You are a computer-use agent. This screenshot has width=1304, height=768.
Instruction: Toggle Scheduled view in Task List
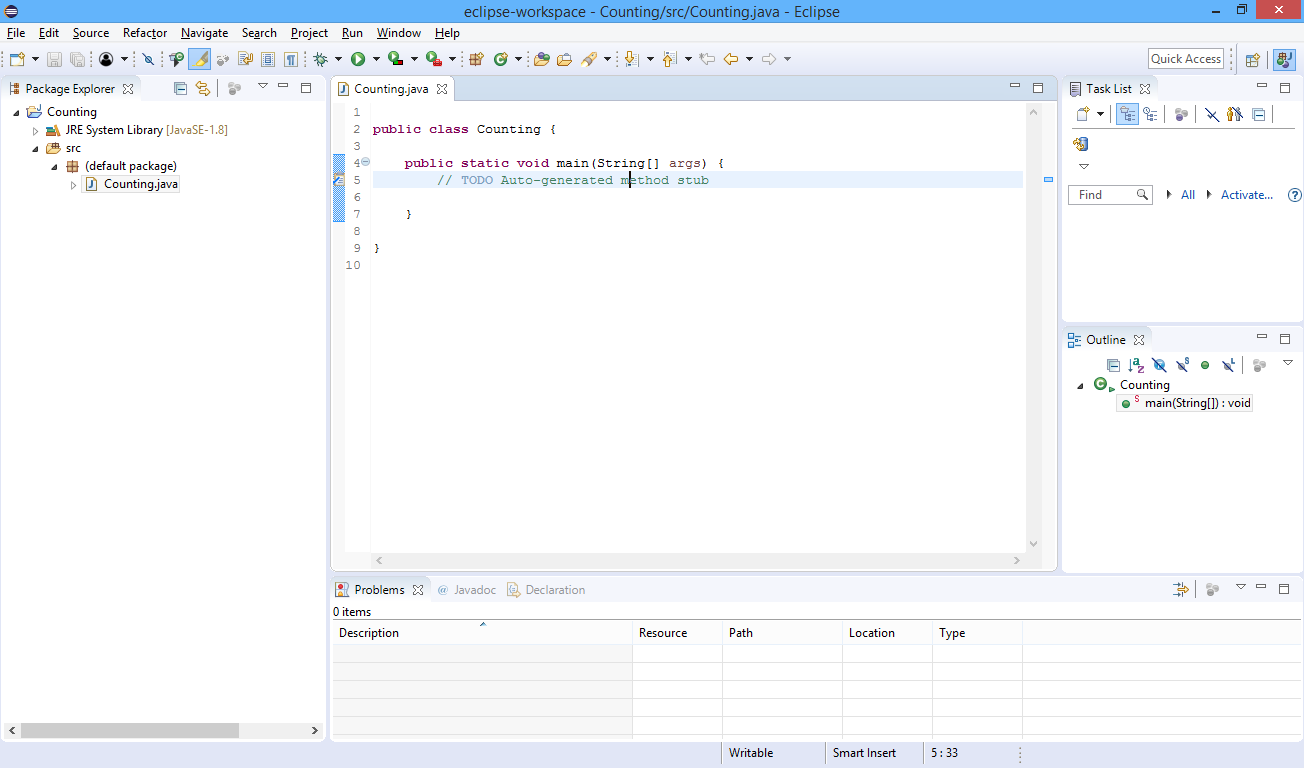1150,115
